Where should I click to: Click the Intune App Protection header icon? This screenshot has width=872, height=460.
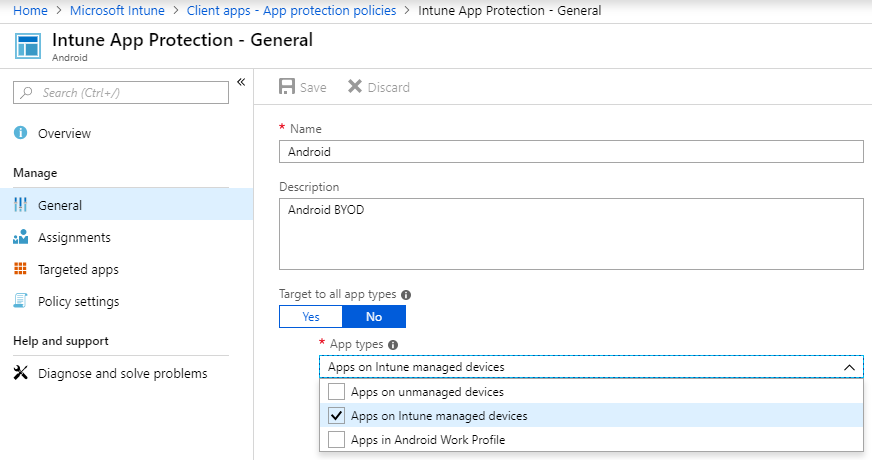click(x=29, y=46)
